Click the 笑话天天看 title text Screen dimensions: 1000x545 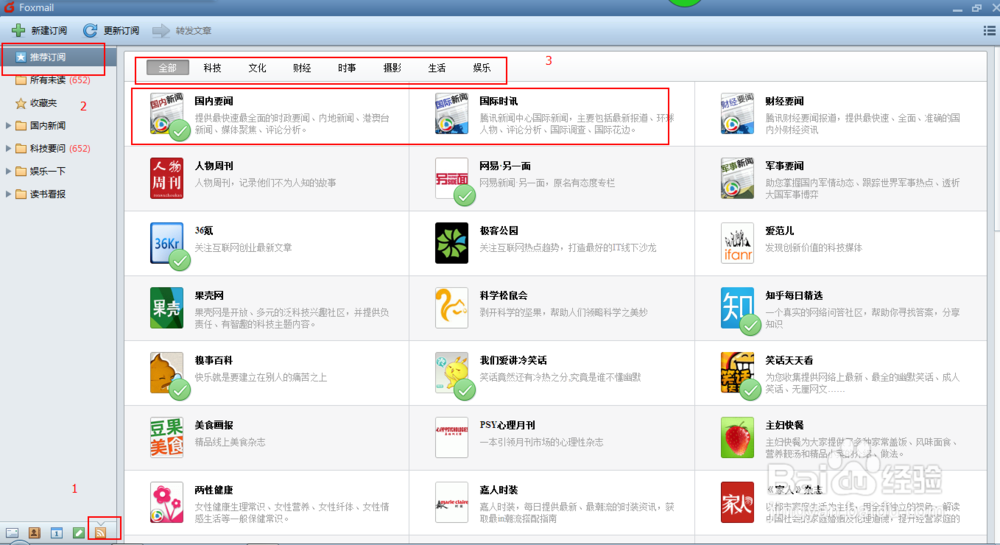(789, 360)
